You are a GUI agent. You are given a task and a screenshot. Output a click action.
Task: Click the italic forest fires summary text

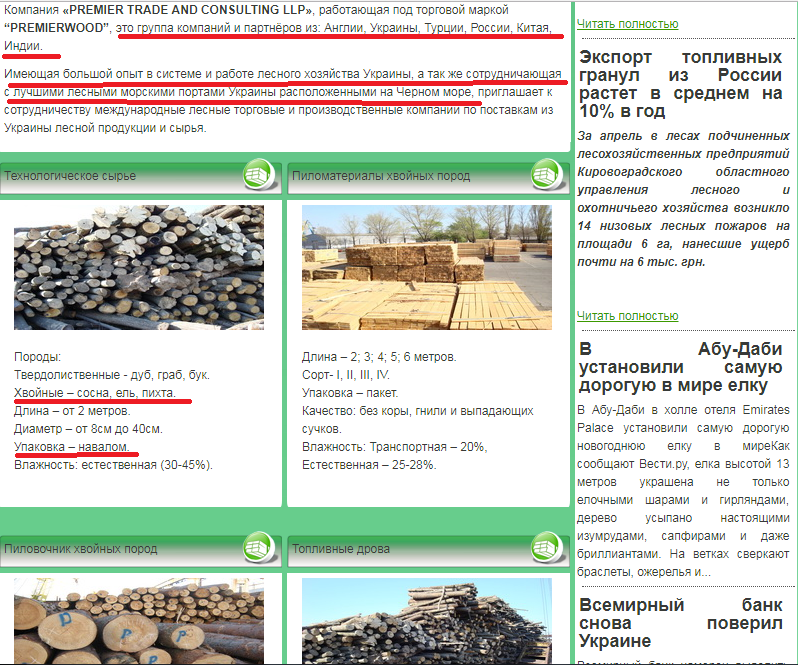(680, 200)
